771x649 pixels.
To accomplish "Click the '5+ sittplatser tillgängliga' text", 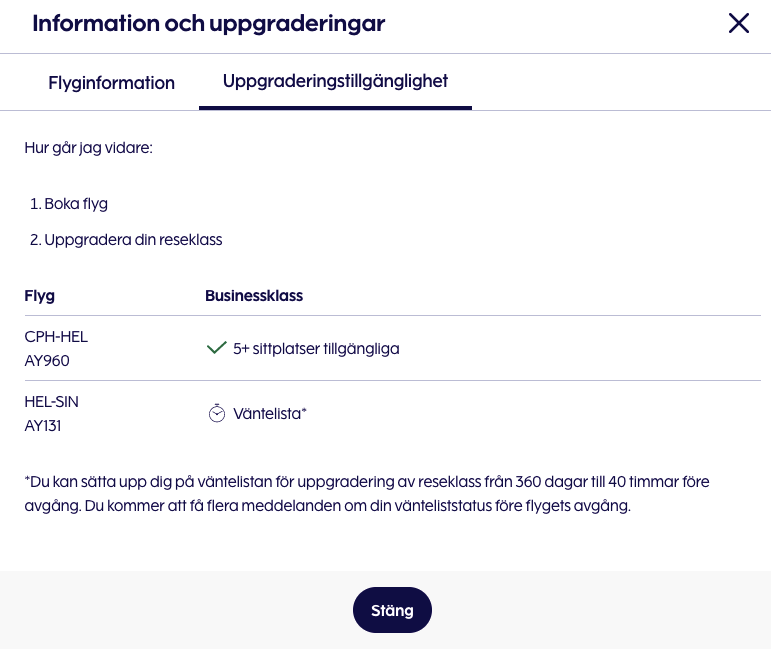I will click(316, 349).
